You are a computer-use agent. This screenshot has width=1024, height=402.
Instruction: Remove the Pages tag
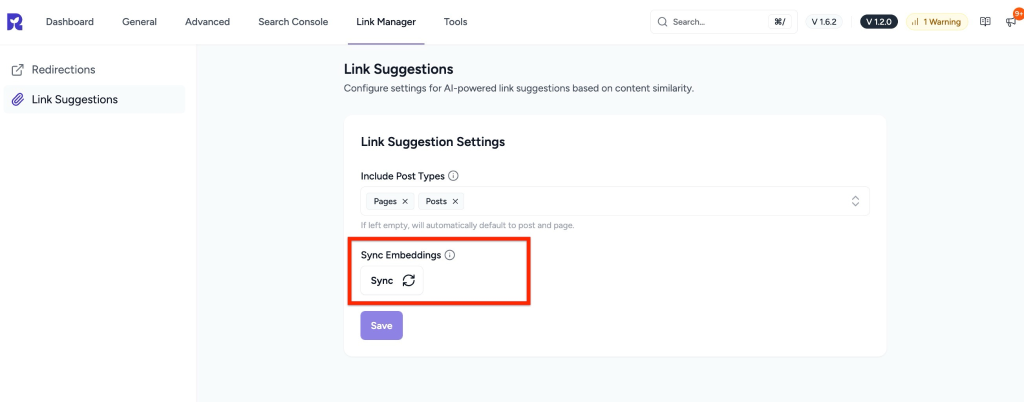pos(405,201)
